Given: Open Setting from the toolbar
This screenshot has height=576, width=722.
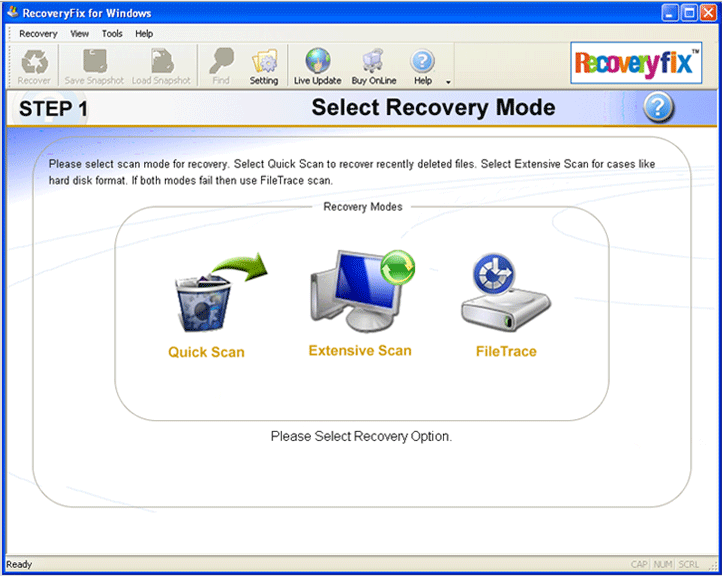Looking at the screenshot, I should [264, 67].
